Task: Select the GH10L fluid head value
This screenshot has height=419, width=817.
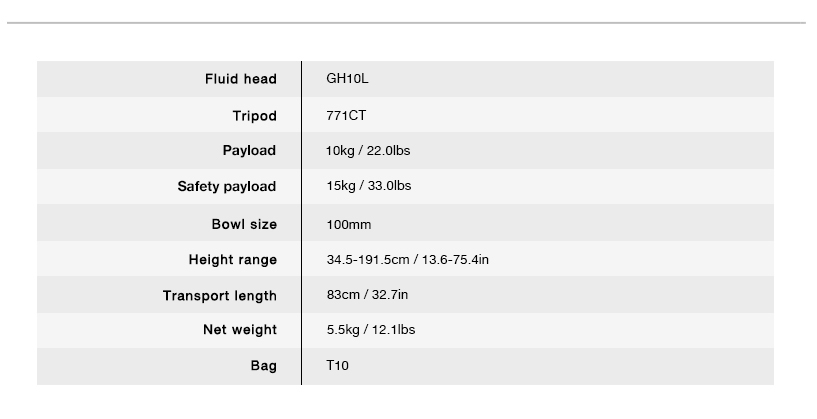Action: 341,79
